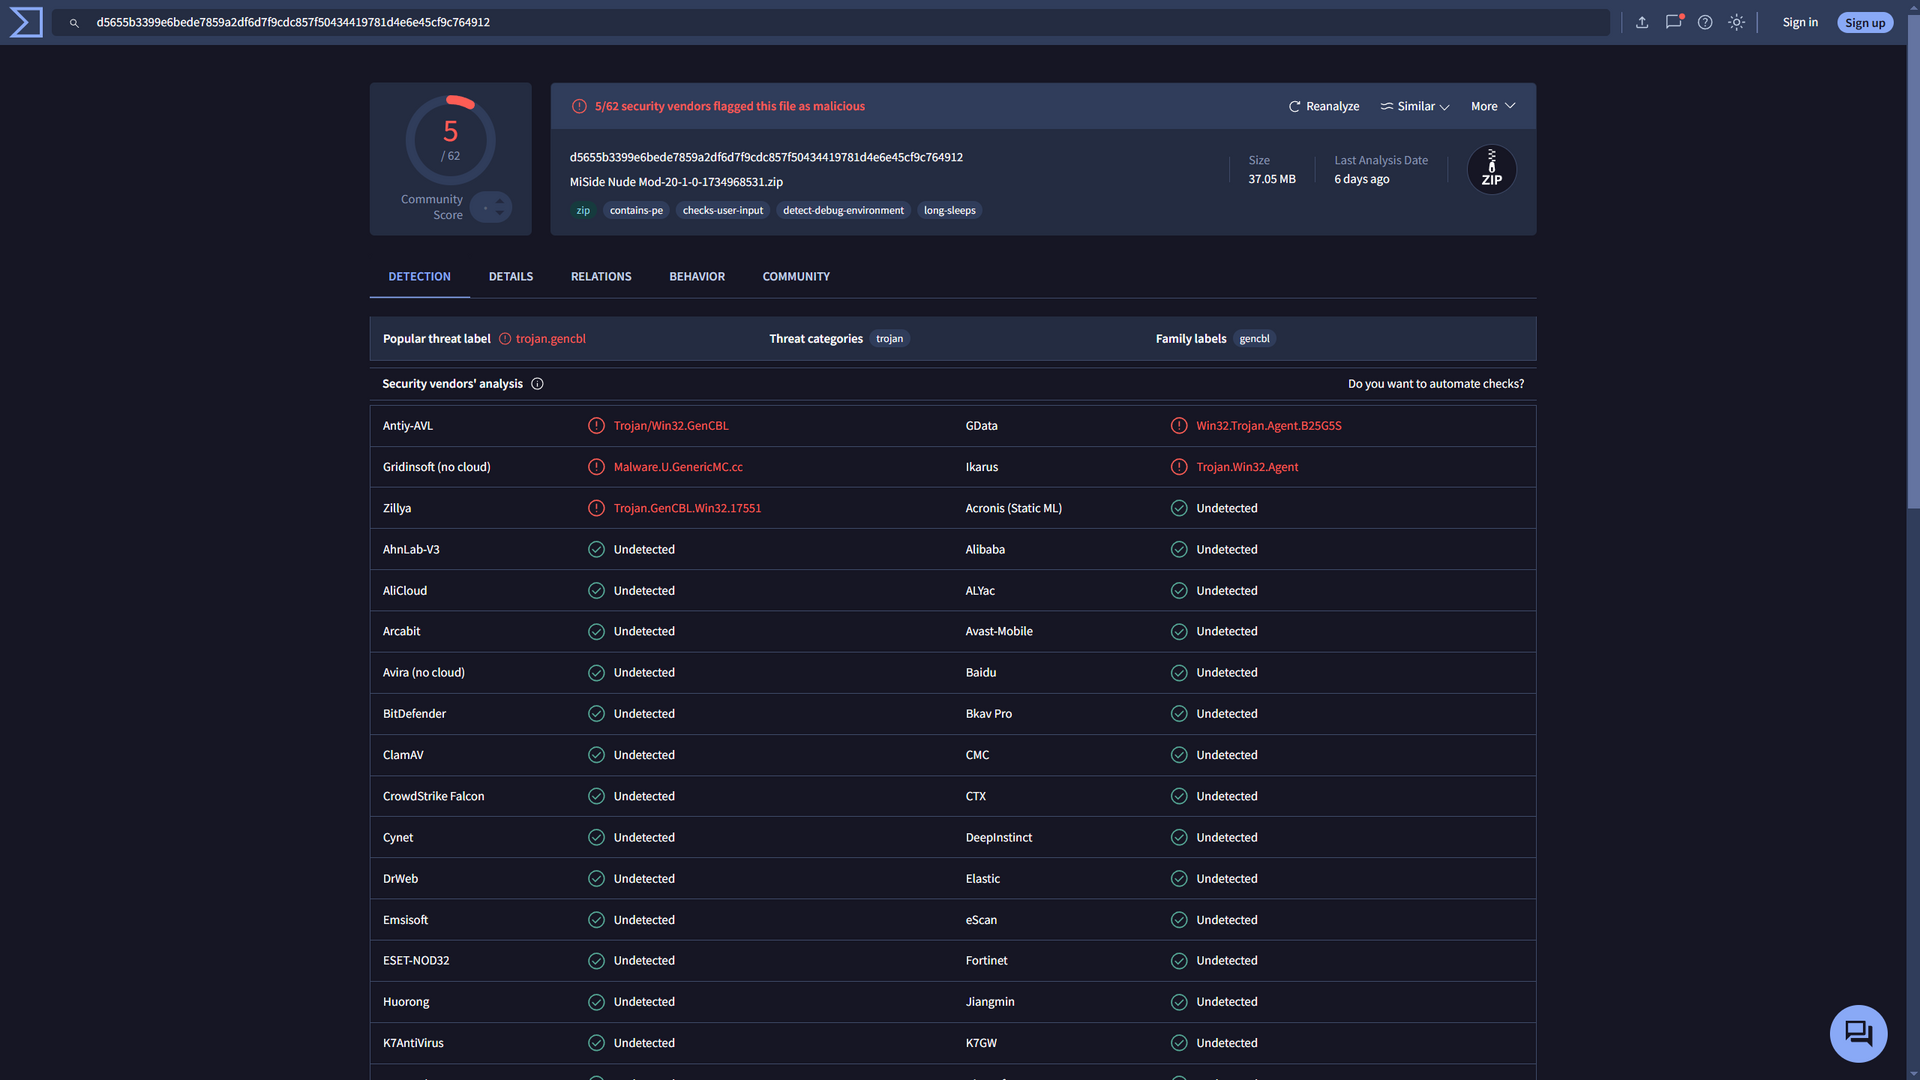The height and width of the screenshot is (1080, 1920).
Task: Click the zip tag
Action: click(583, 211)
